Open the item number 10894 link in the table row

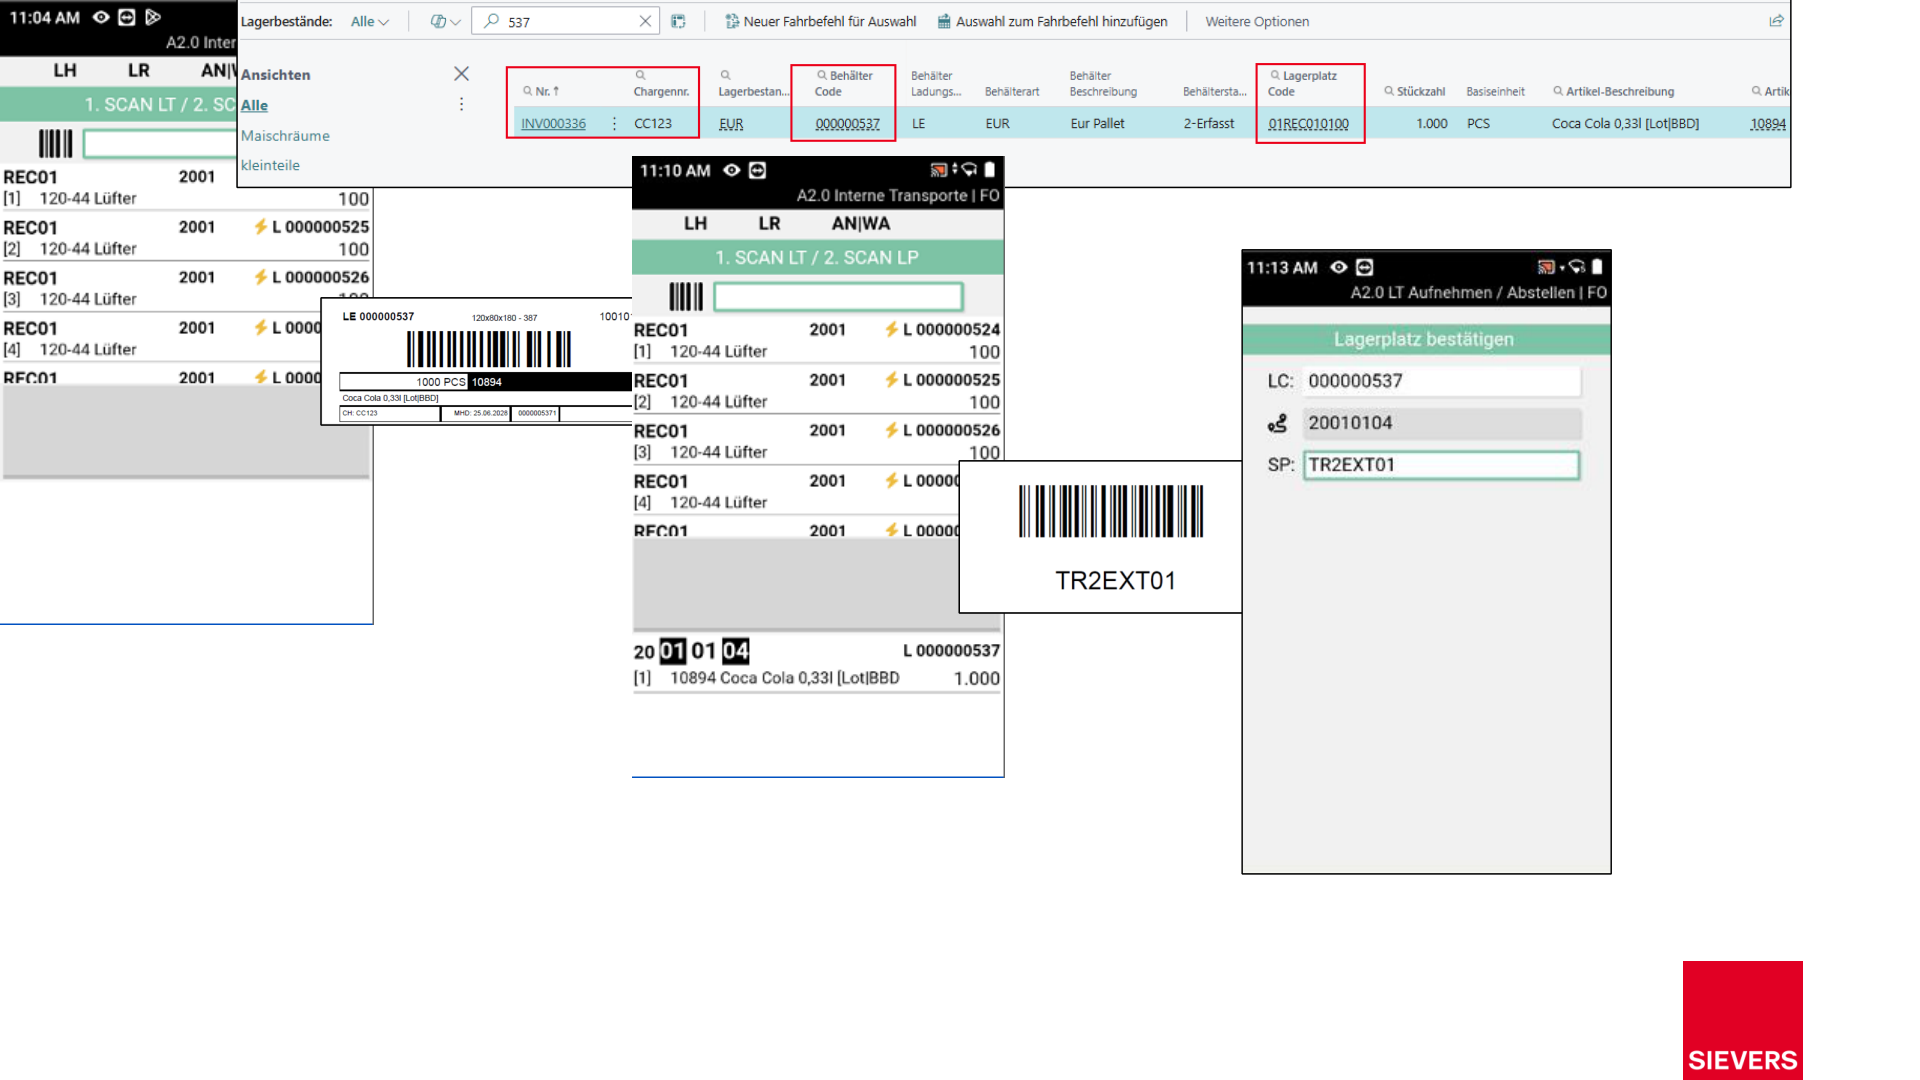pos(1768,124)
